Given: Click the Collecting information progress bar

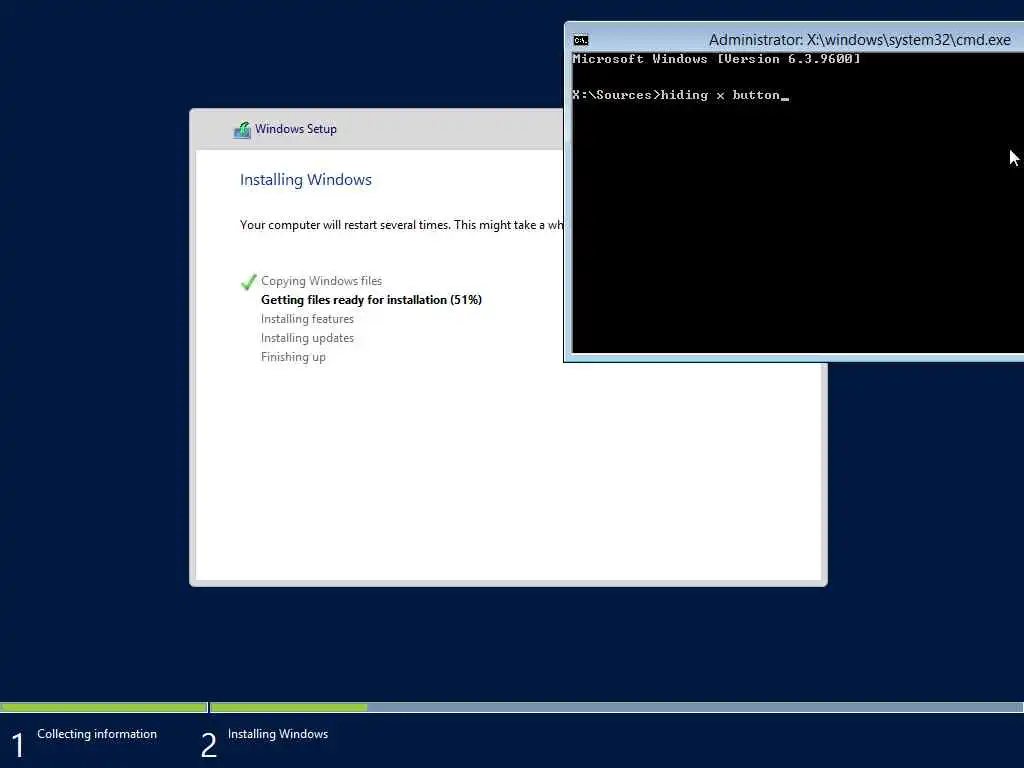Looking at the screenshot, I should 104,707.
